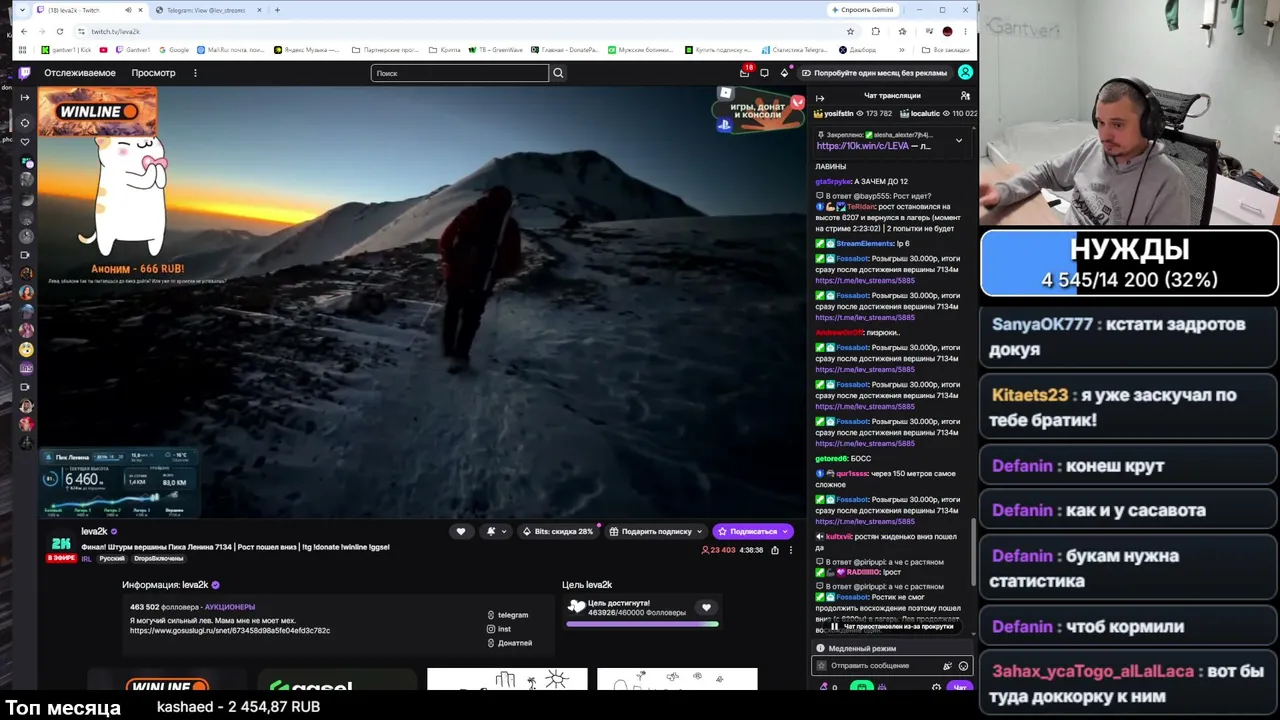Open the Все закладки folder

[945, 50]
